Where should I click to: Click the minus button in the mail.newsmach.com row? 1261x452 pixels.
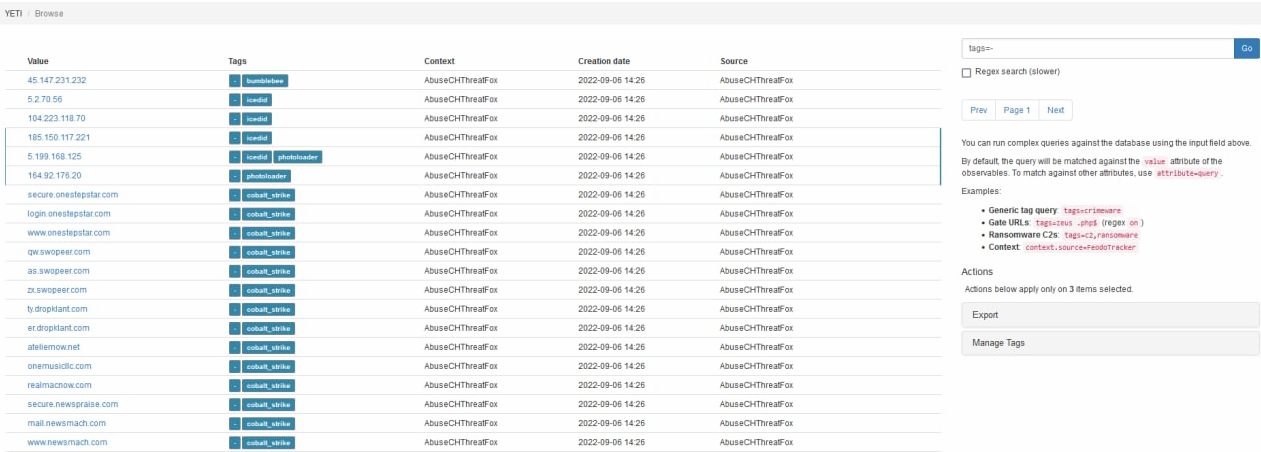pos(235,423)
